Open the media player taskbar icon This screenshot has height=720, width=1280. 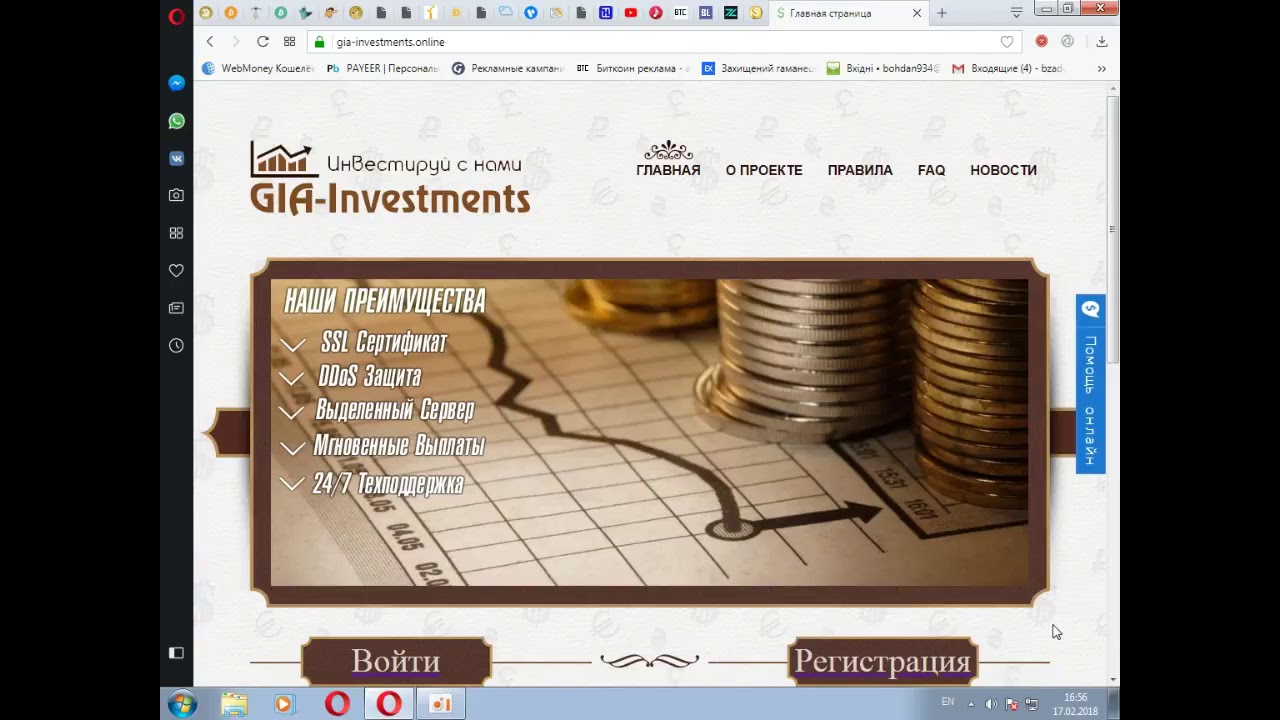click(x=285, y=704)
